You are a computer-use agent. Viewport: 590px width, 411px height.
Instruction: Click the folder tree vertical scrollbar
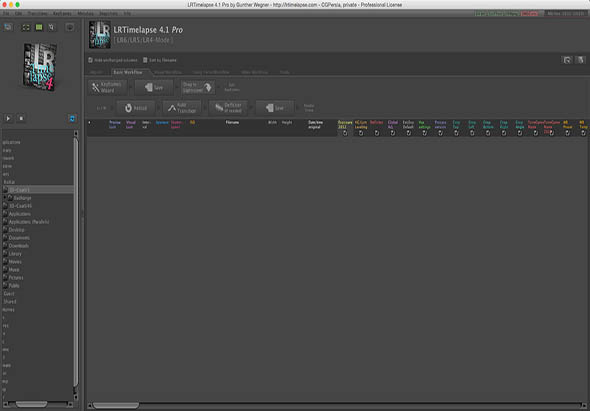point(76,262)
